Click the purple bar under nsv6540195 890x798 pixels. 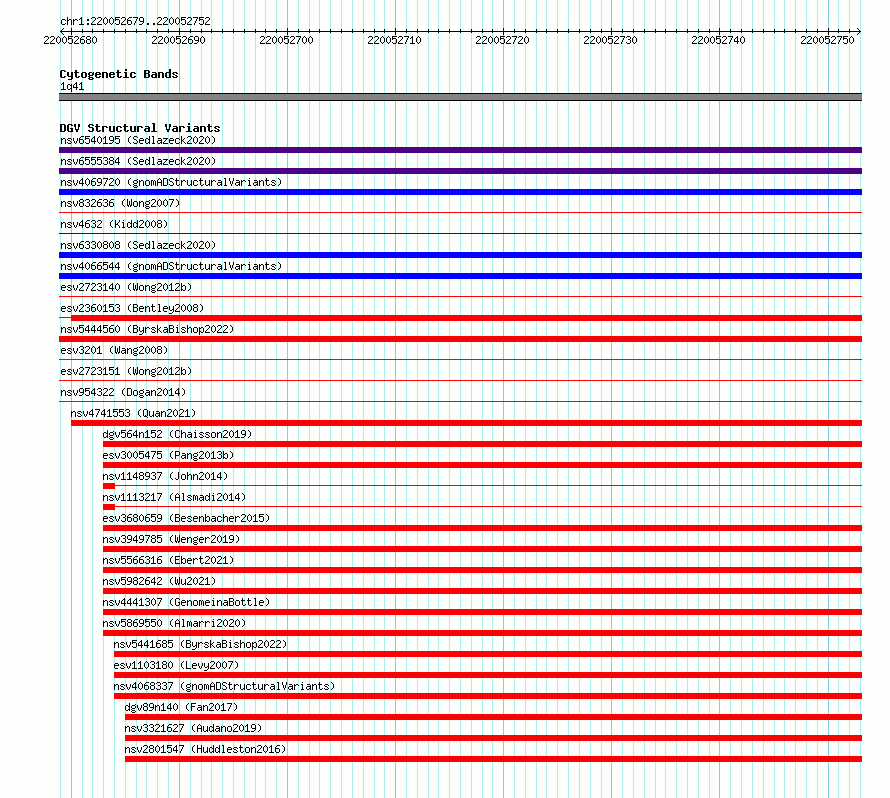(460, 150)
